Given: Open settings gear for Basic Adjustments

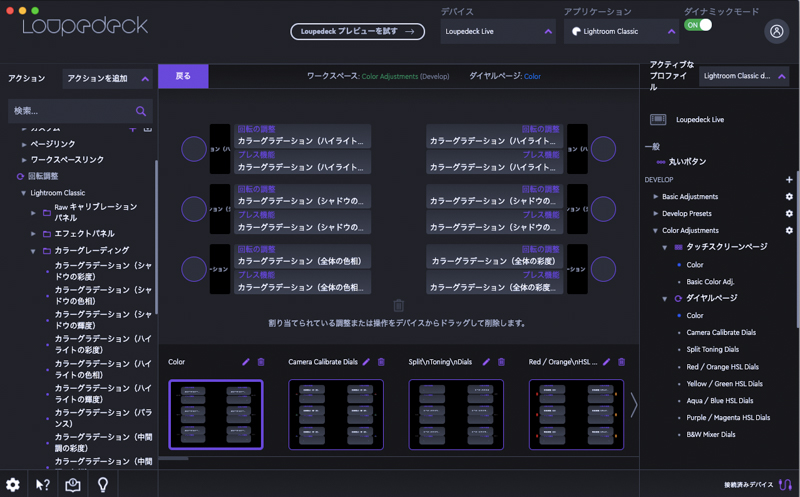Looking at the screenshot, I should [789, 196].
